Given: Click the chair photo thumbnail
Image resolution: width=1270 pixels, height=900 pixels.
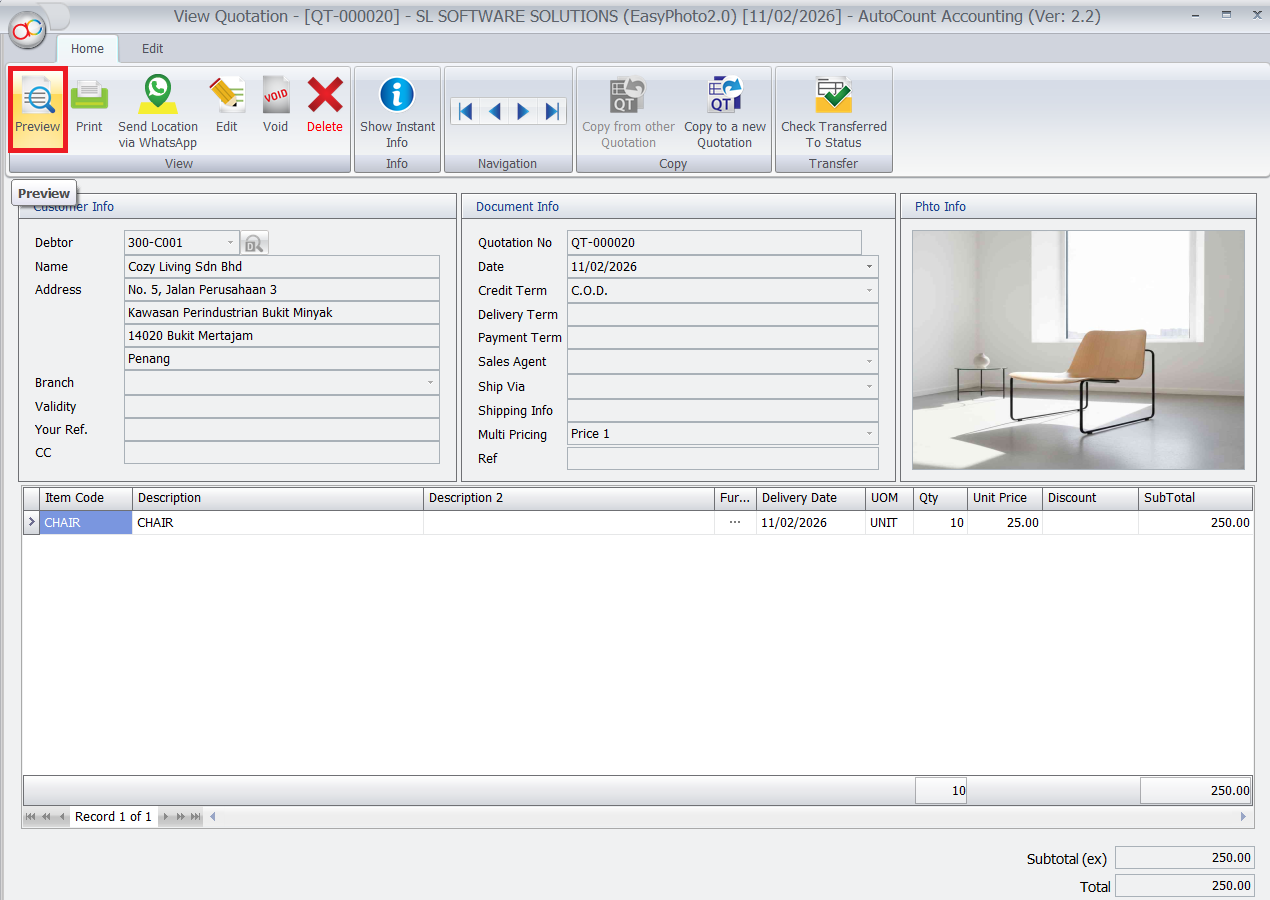Looking at the screenshot, I should click(1078, 350).
